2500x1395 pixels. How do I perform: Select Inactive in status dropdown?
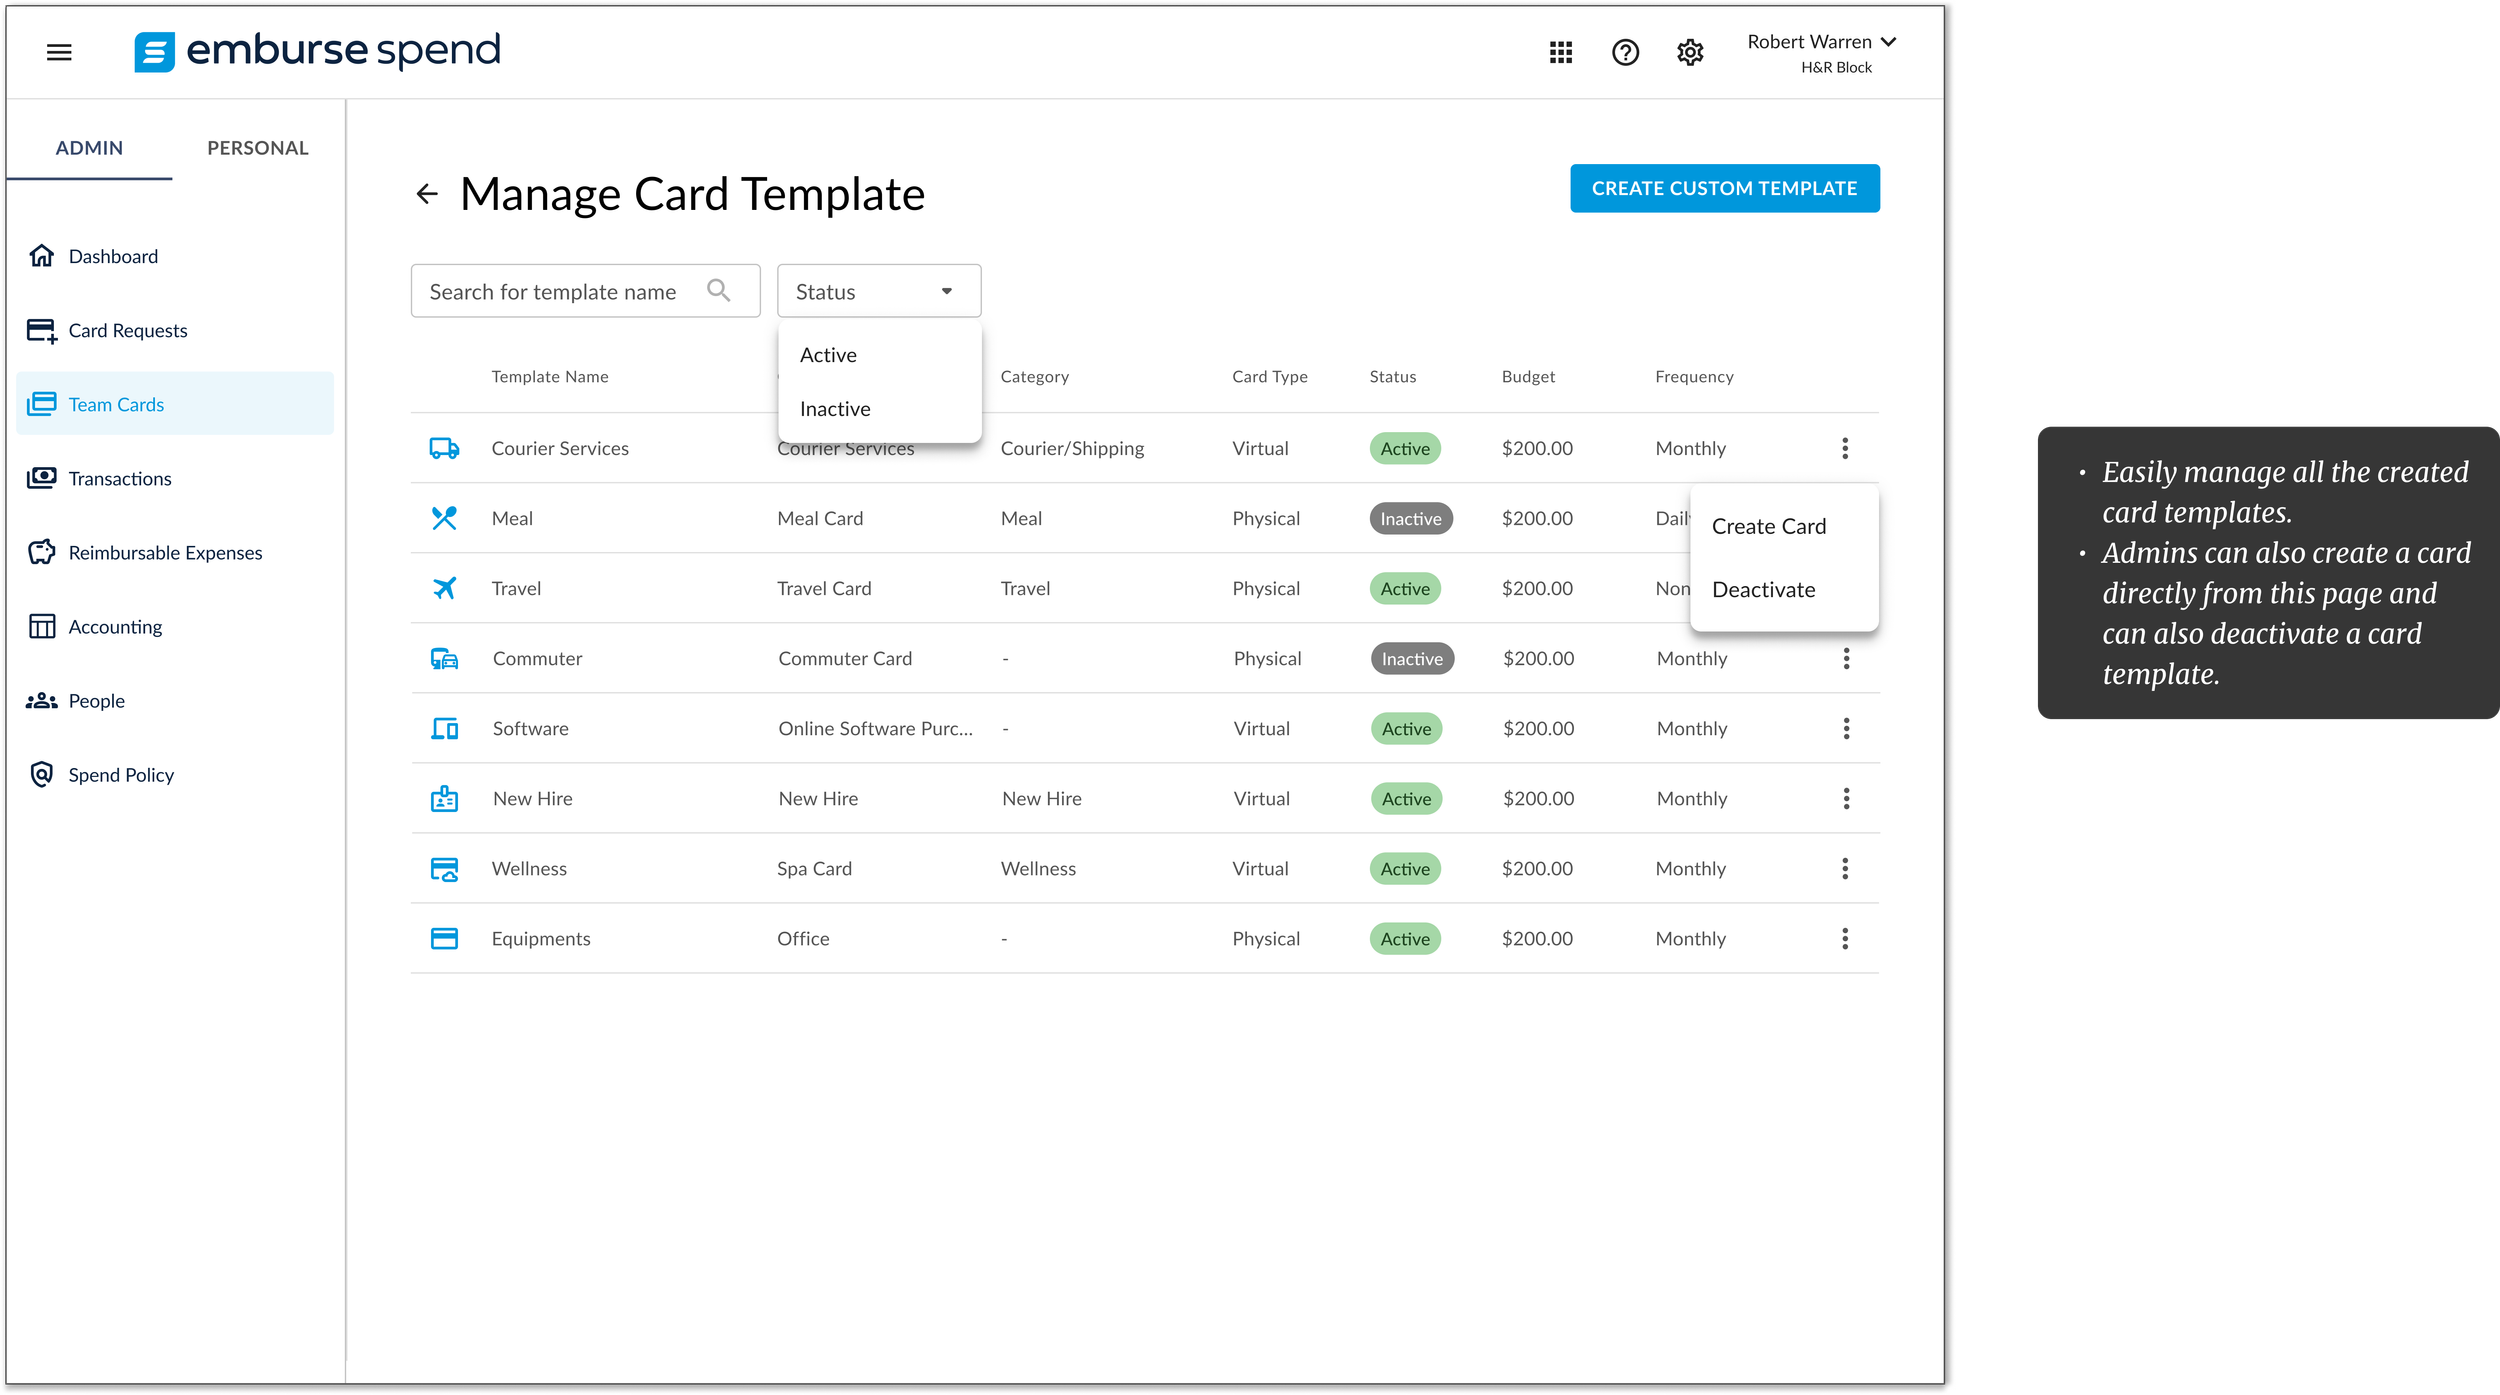pyautogui.click(x=835, y=409)
